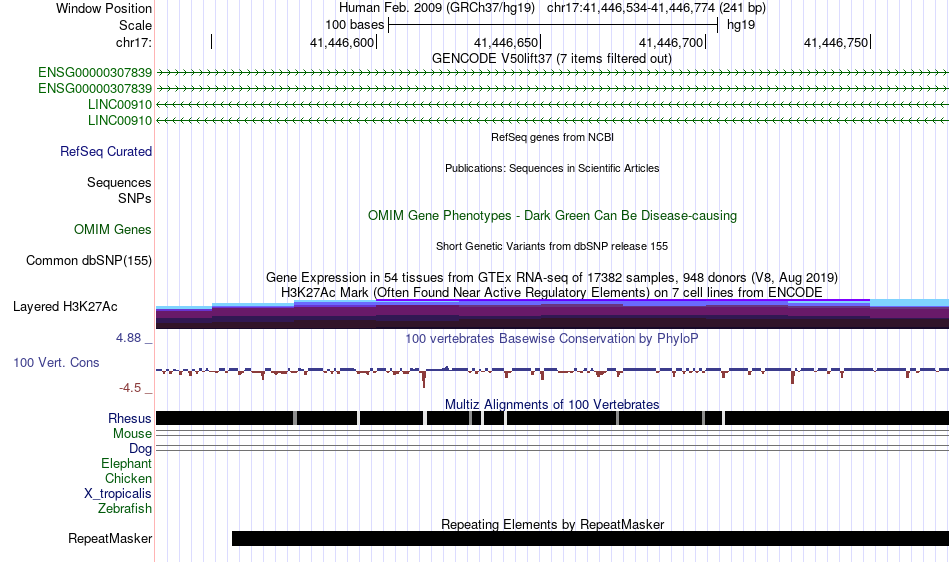This screenshot has height=562, width=950.
Task: Click the Window Position label
Action: 104,8
